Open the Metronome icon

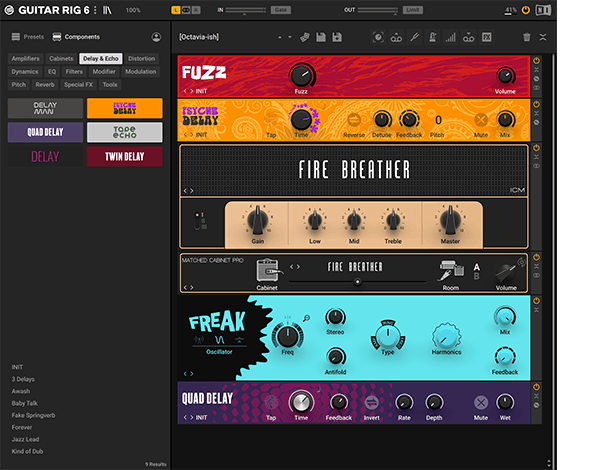click(x=432, y=37)
